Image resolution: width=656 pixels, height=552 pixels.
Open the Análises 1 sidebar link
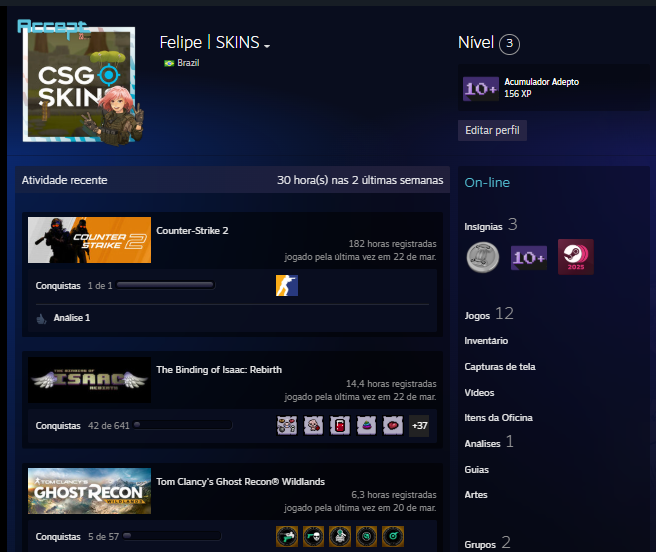[489, 442]
